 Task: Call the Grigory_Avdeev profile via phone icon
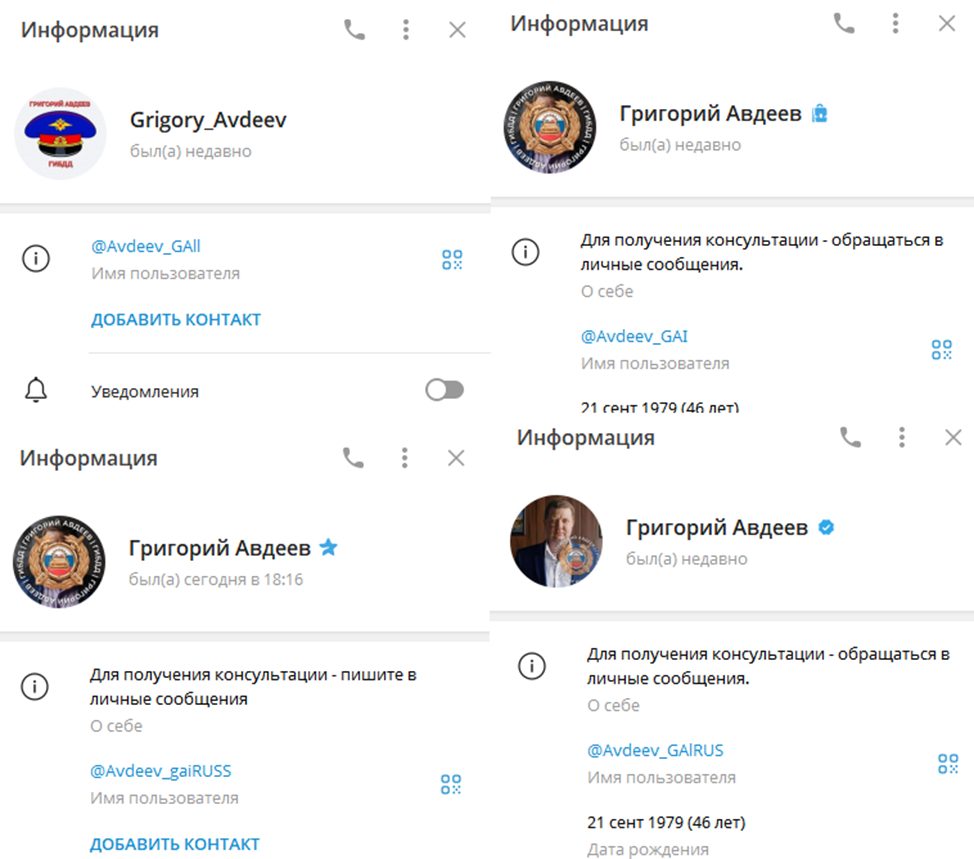pos(354,30)
